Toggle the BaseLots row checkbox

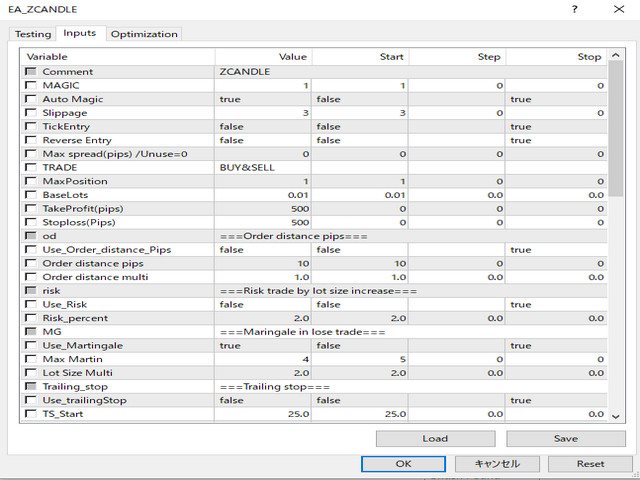(x=31, y=195)
